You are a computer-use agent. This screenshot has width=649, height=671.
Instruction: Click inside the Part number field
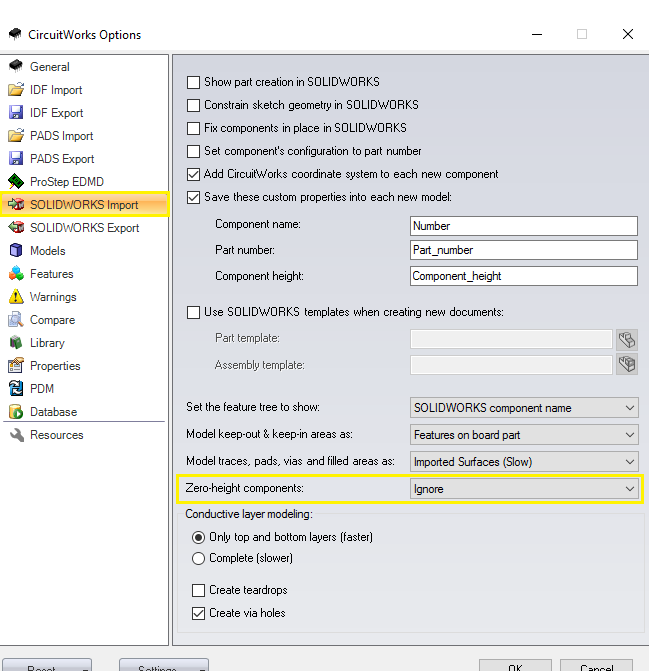524,250
